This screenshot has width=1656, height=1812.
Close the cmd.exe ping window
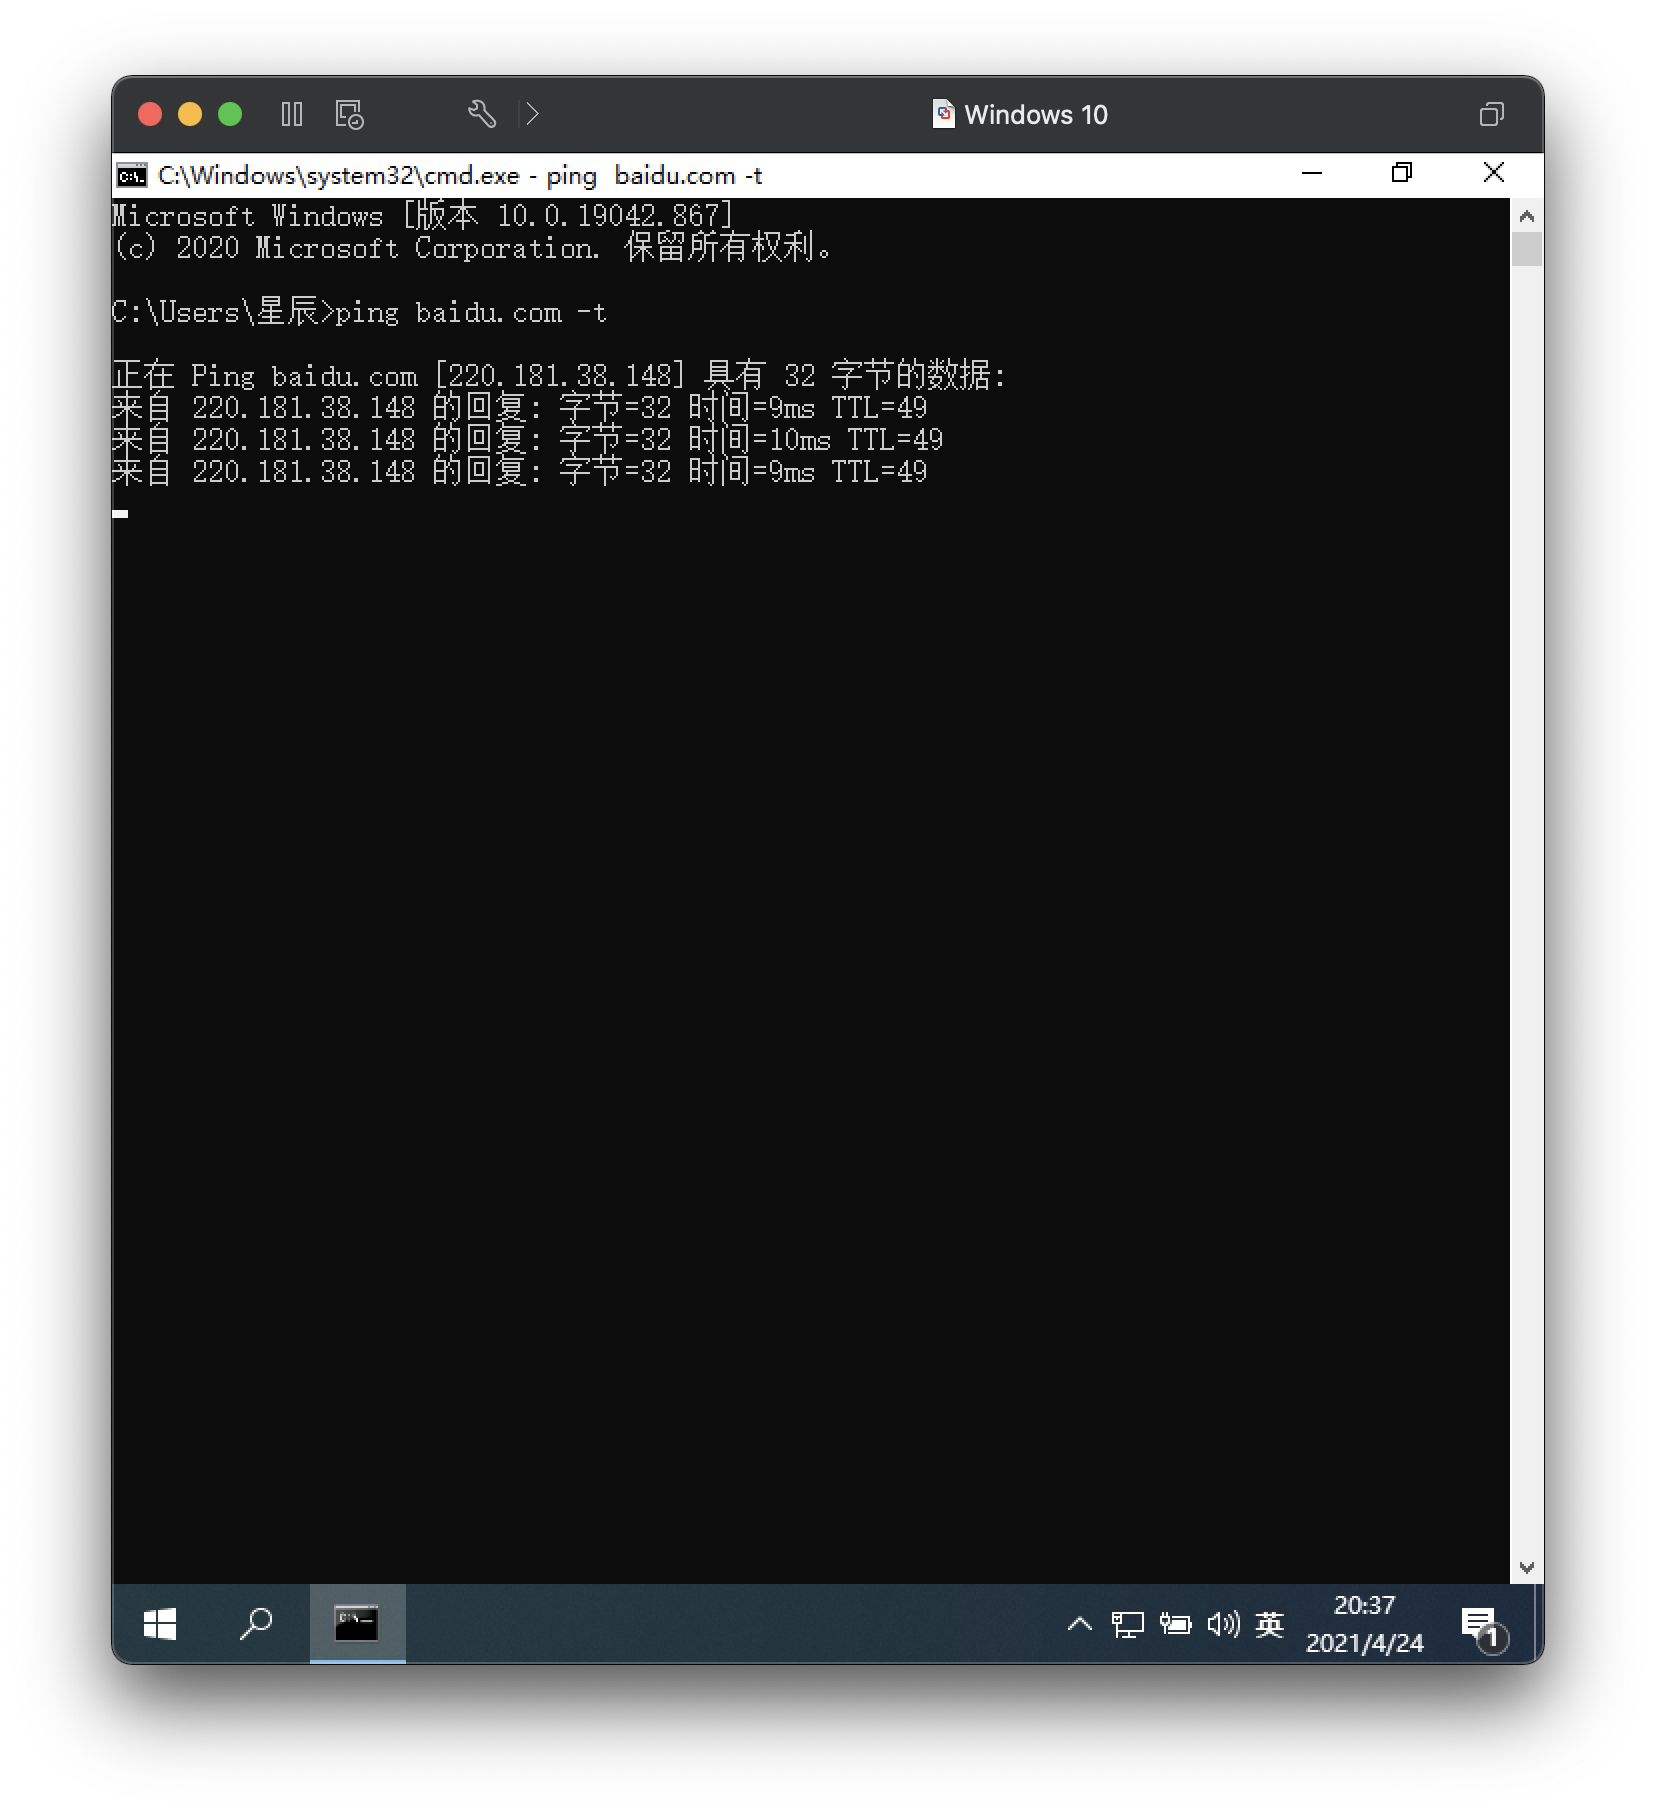point(1494,174)
